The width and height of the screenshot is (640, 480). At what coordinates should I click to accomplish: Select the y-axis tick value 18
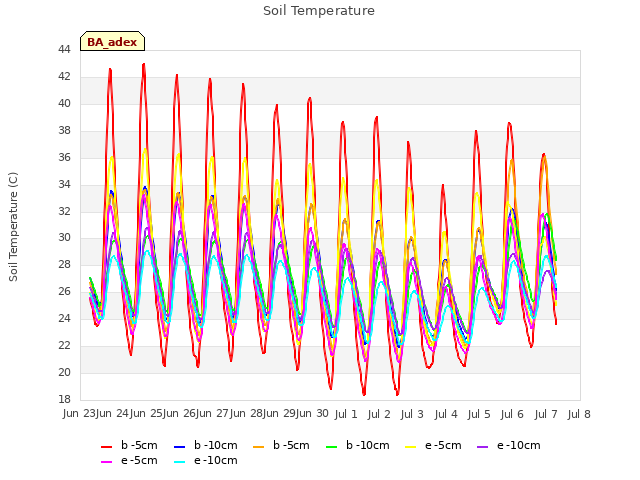coord(64,399)
